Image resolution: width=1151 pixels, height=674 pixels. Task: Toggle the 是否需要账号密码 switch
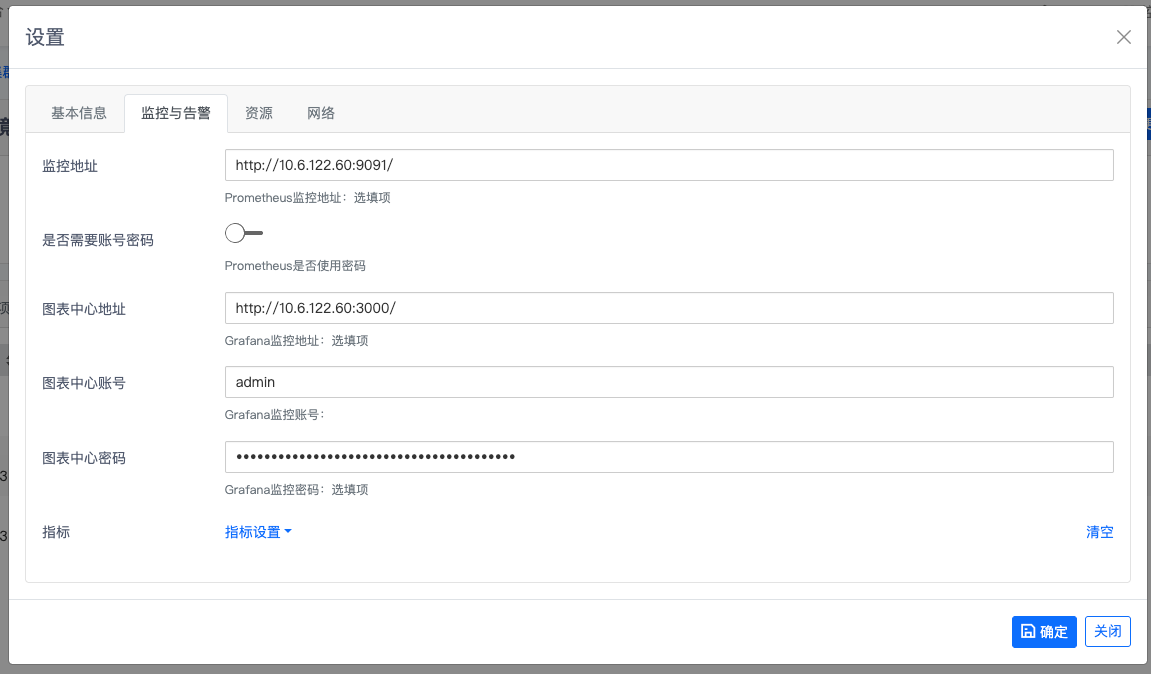244,233
